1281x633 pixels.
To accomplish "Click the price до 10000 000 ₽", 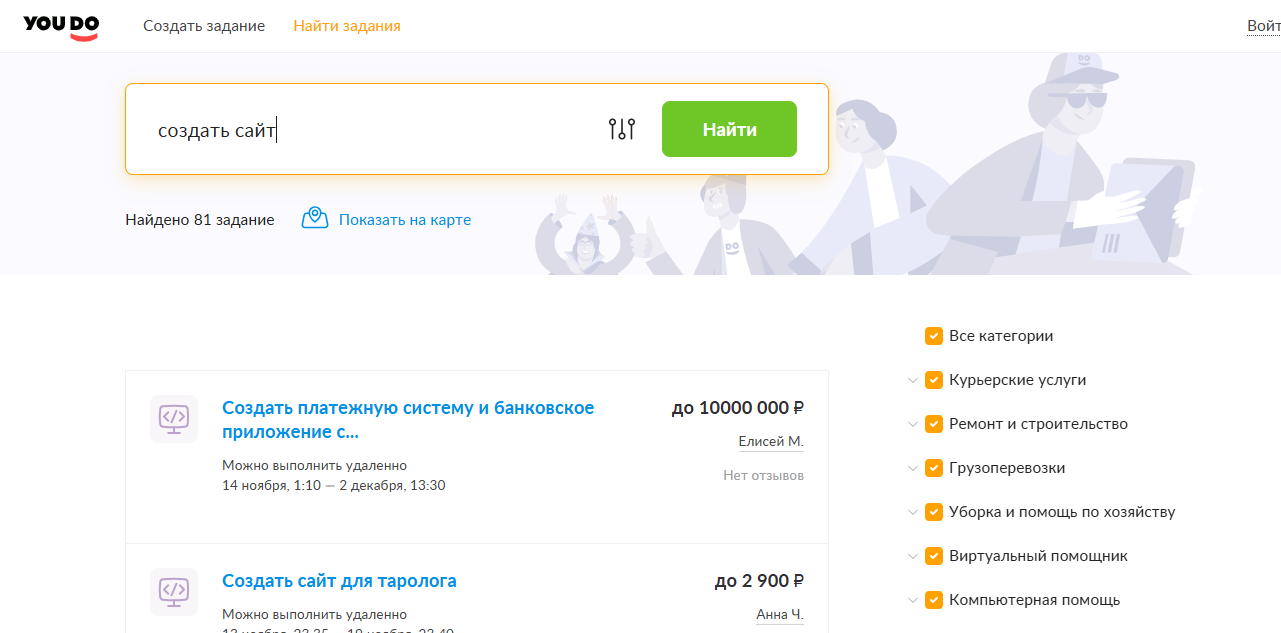I will [738, 408].
